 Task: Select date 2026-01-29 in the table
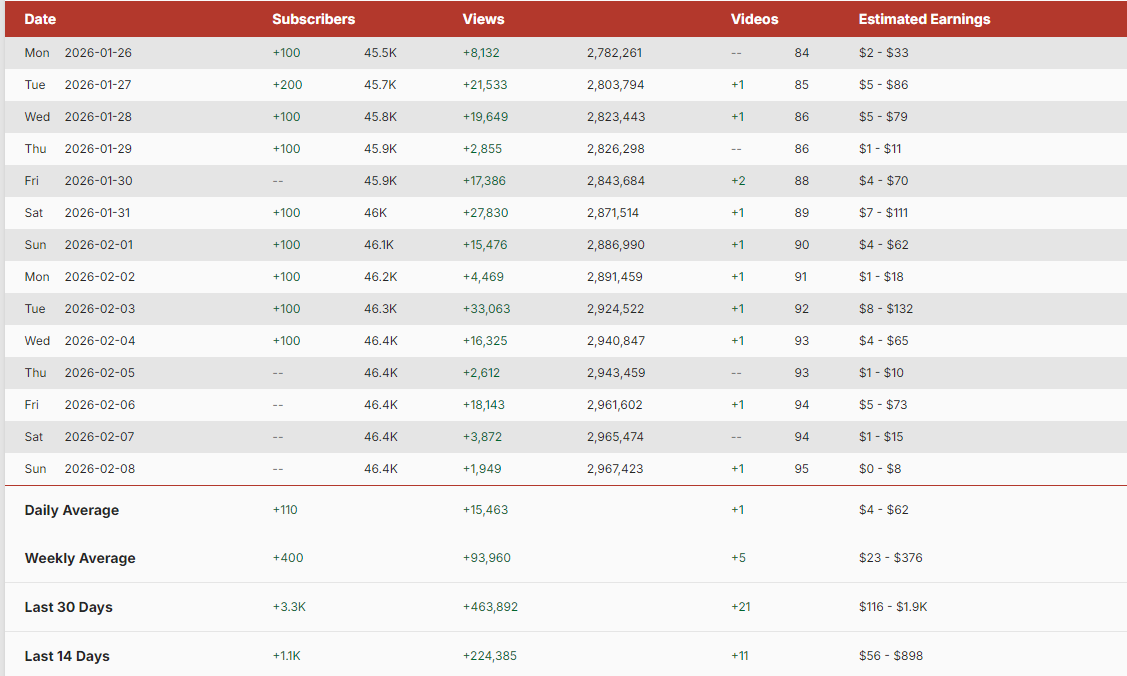pyautogui.click(x=98, y=149)
